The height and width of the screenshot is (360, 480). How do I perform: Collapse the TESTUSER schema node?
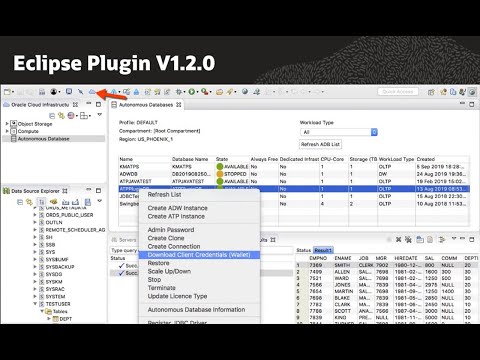pyautogui.click(x=35, y=304)
